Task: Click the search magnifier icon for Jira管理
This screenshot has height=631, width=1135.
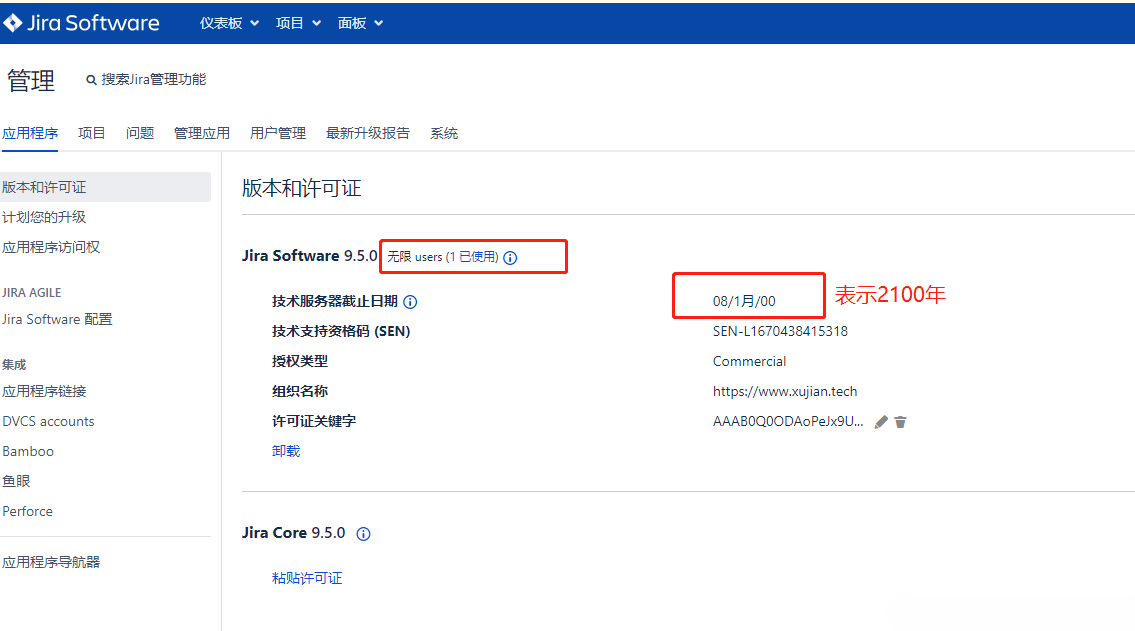Action: pyautogui.click(x=91, y=80)
